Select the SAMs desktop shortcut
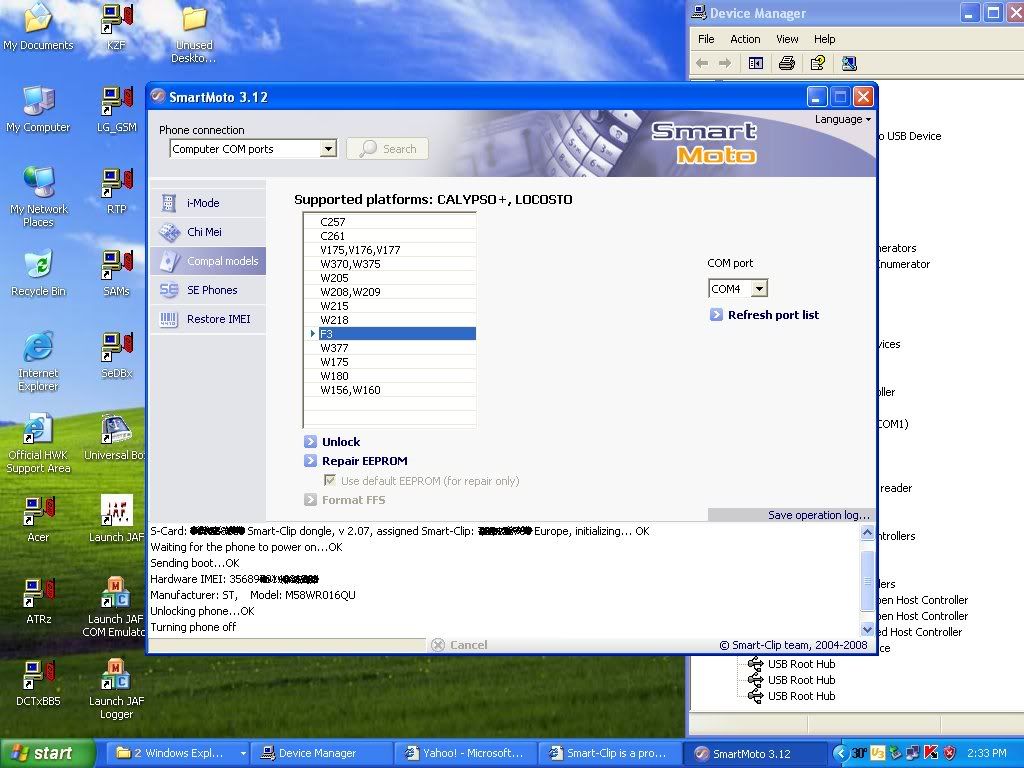Image resolution: width=1024 pixels, height=768 pixels. [117, 273]
